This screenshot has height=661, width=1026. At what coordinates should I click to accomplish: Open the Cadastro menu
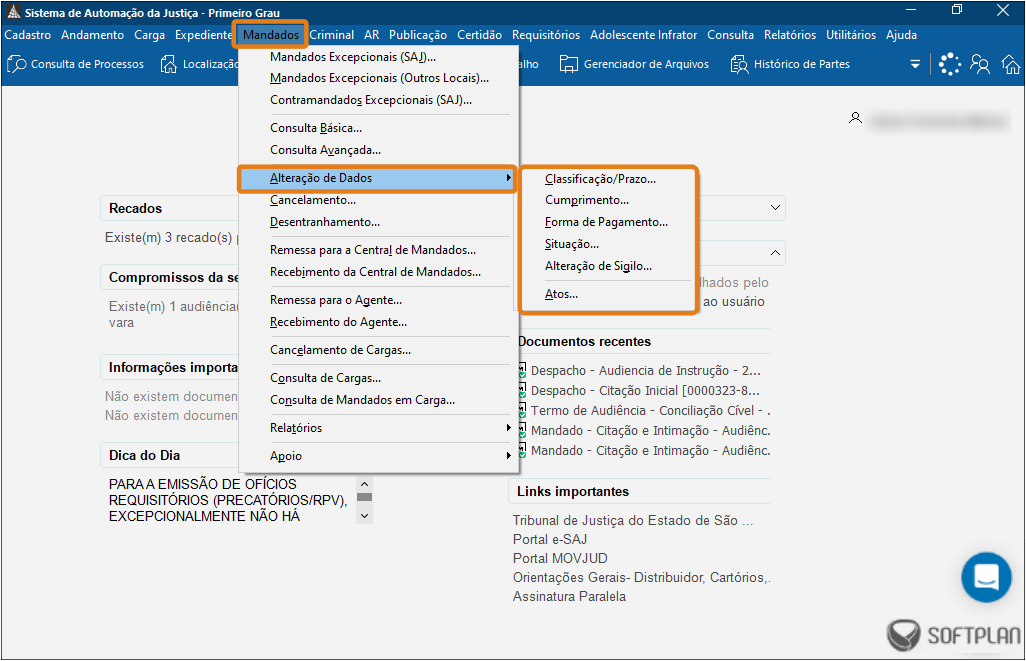(27, 35)
